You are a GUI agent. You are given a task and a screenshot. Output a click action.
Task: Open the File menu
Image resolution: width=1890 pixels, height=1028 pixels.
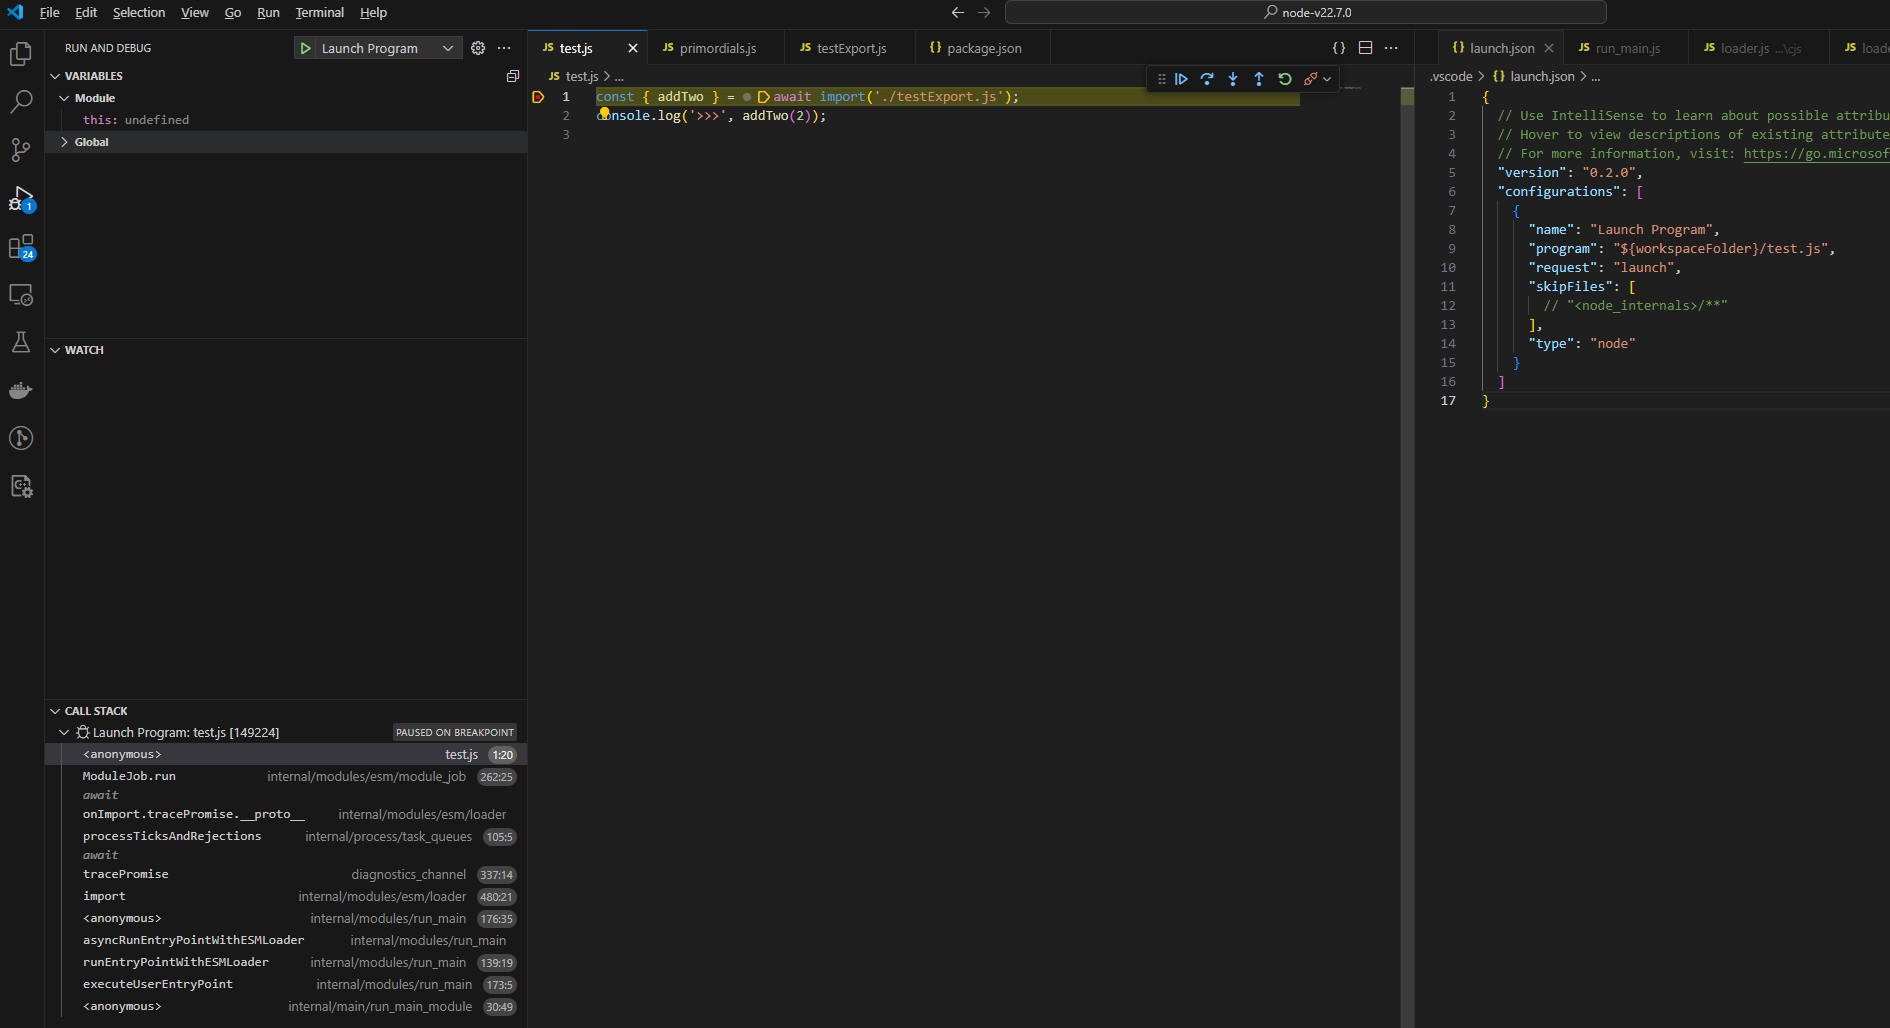tap(50, 13)
